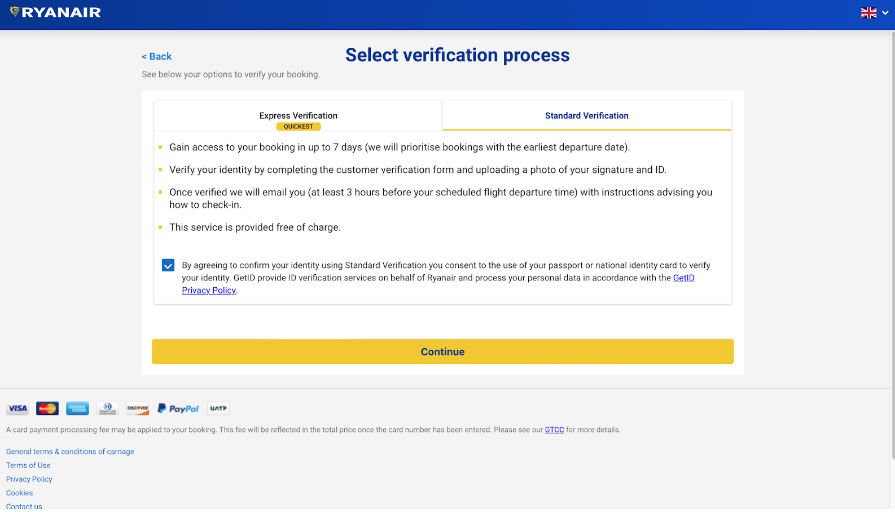895x512 pixels.
Task: Open the footer Privacy Policy link
Action: click(x=29, y=479)
